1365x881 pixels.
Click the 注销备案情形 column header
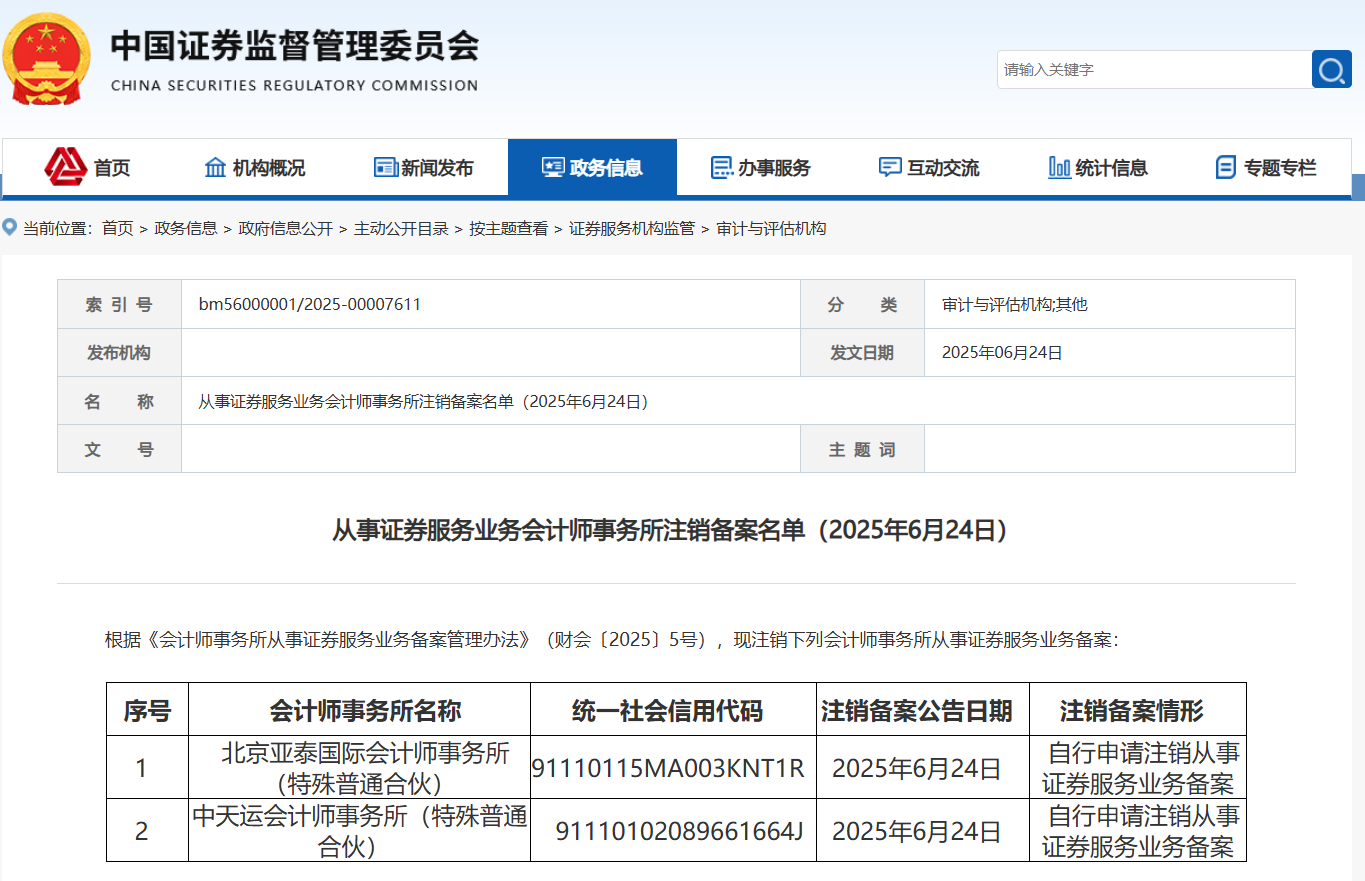pos(1138,710)
